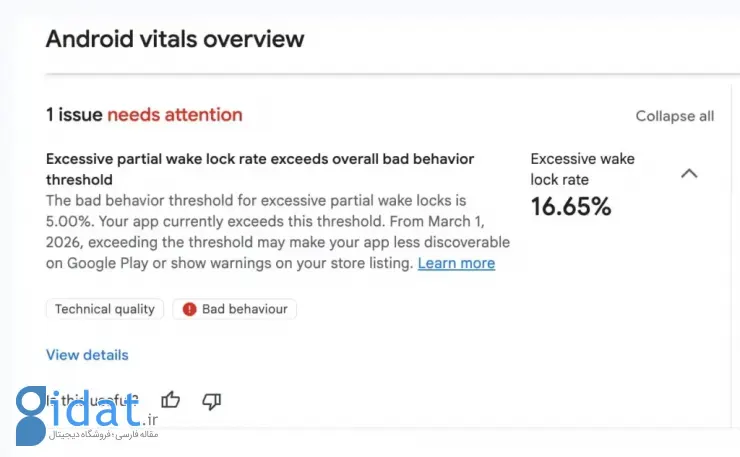Image resolution: width=740 pixels, height=457 pixels.
Task: Click the Persian caption under gidat logo
Action: 105,435
